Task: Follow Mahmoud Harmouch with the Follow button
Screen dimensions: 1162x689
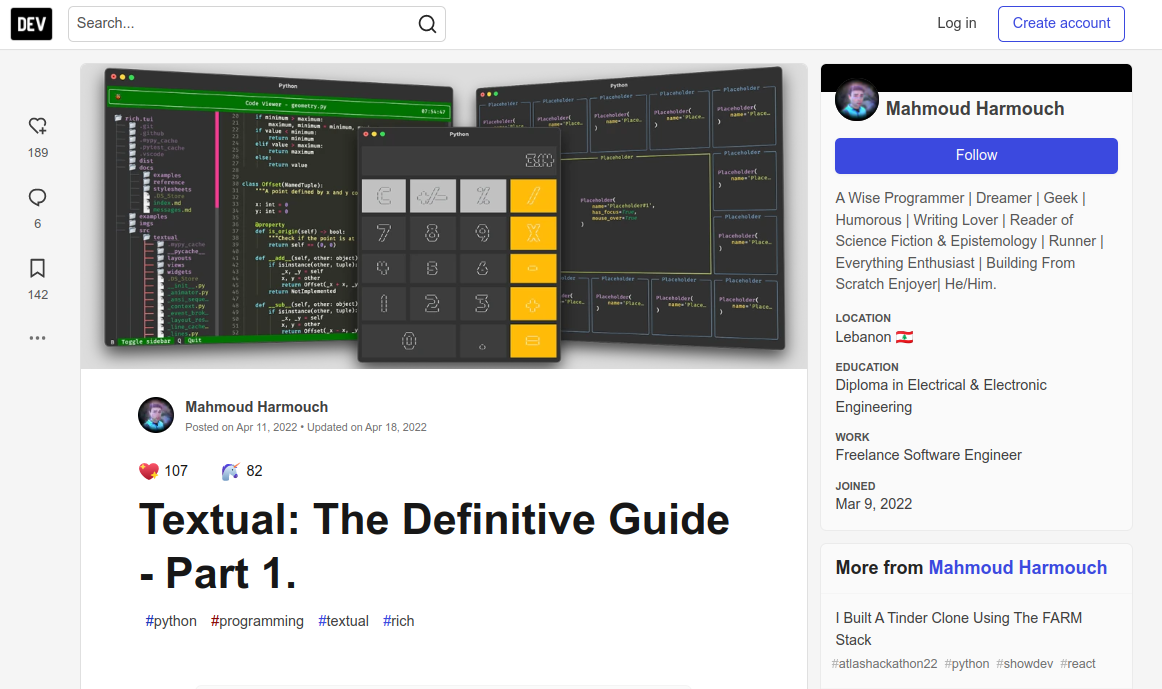Action: pos(976,156)
